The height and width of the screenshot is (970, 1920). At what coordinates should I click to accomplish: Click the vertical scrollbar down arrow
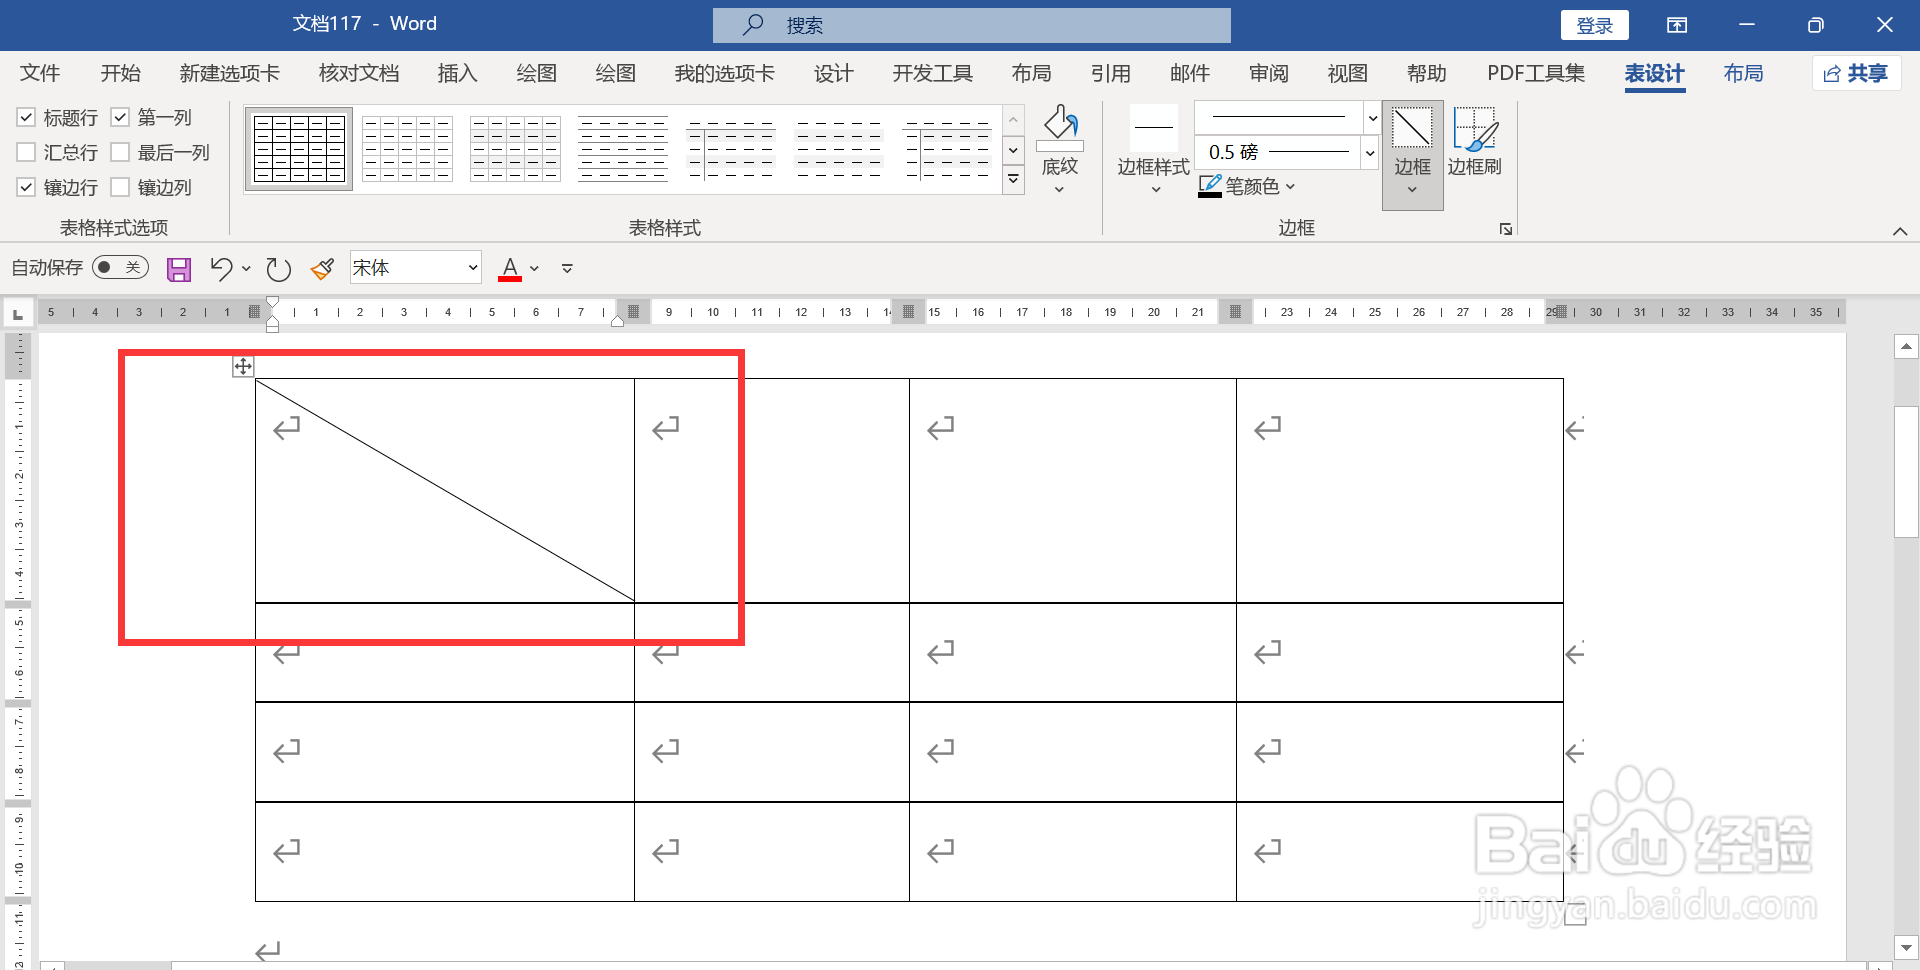click(x=1906, y=947)
